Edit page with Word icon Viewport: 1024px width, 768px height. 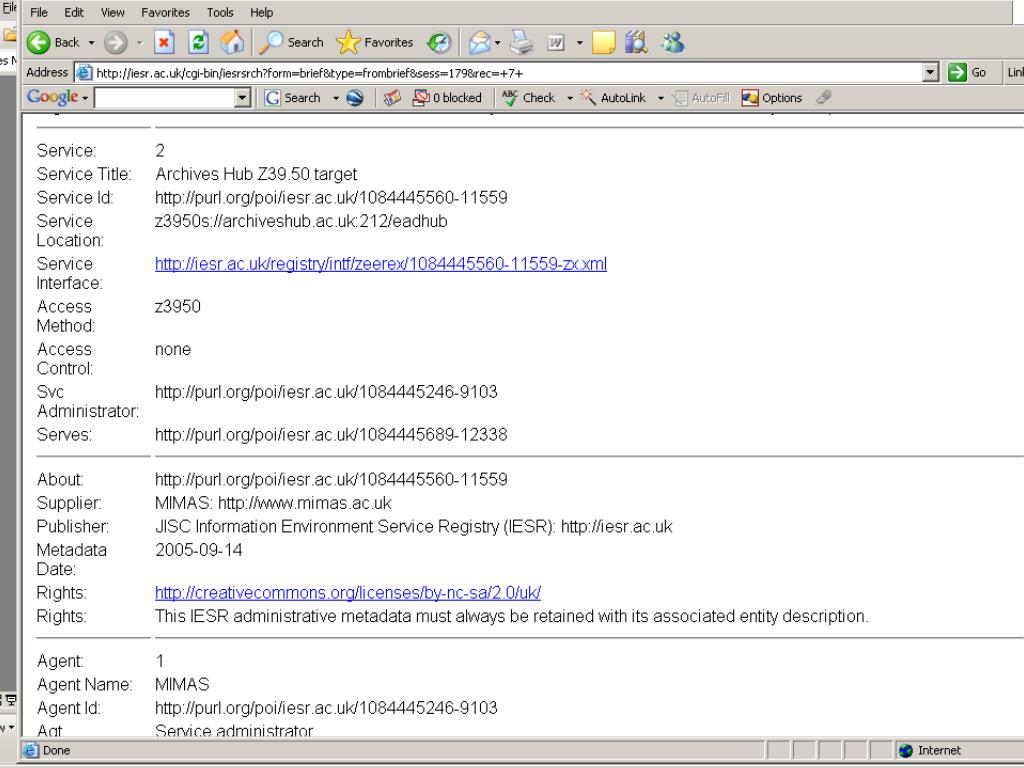pos(556,43)
